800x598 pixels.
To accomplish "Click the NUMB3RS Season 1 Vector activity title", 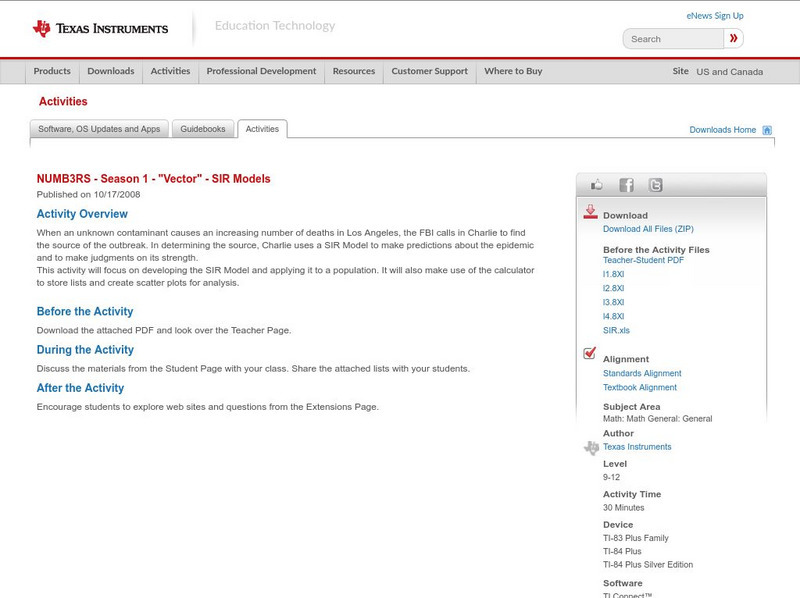I will coord(154,179).
